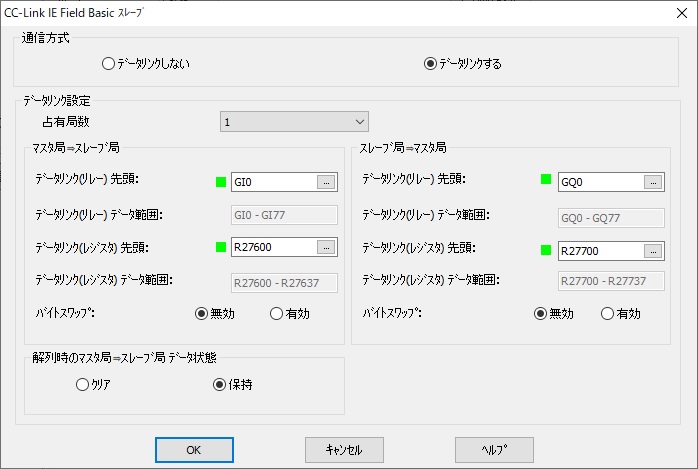The image size is (698, 469).
Task: Click green status indicator beside GQ0
Action: (546, 179)
